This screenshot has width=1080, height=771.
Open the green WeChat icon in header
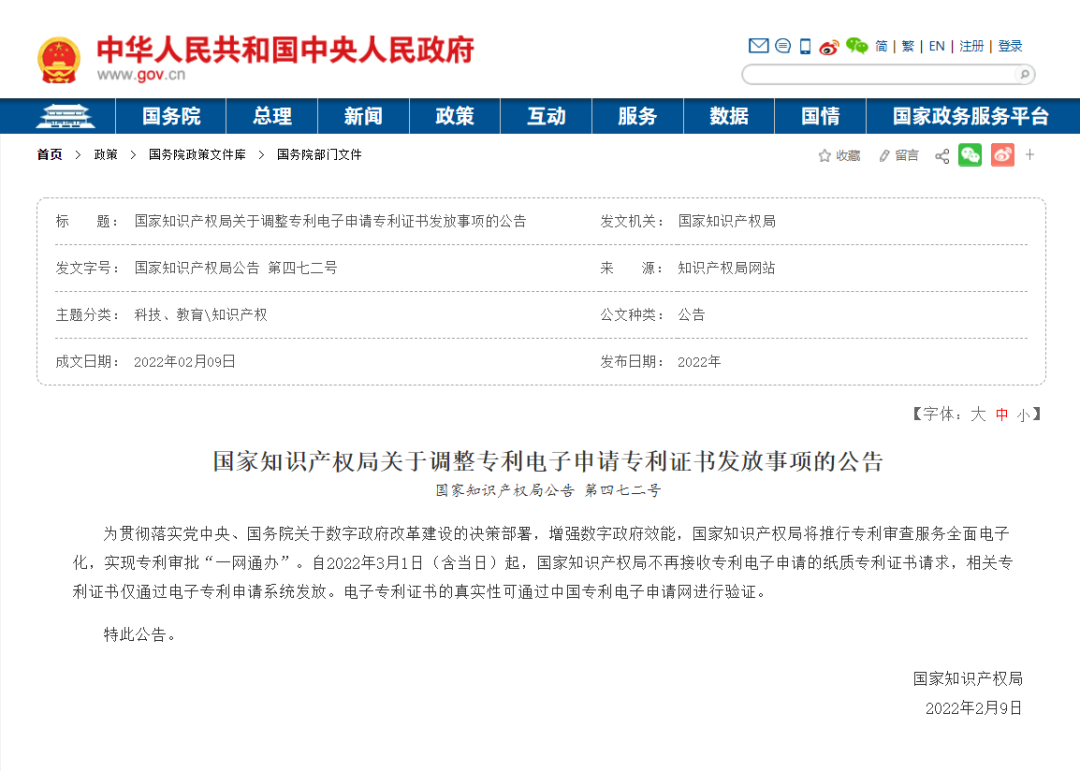[x=856, y=46]
